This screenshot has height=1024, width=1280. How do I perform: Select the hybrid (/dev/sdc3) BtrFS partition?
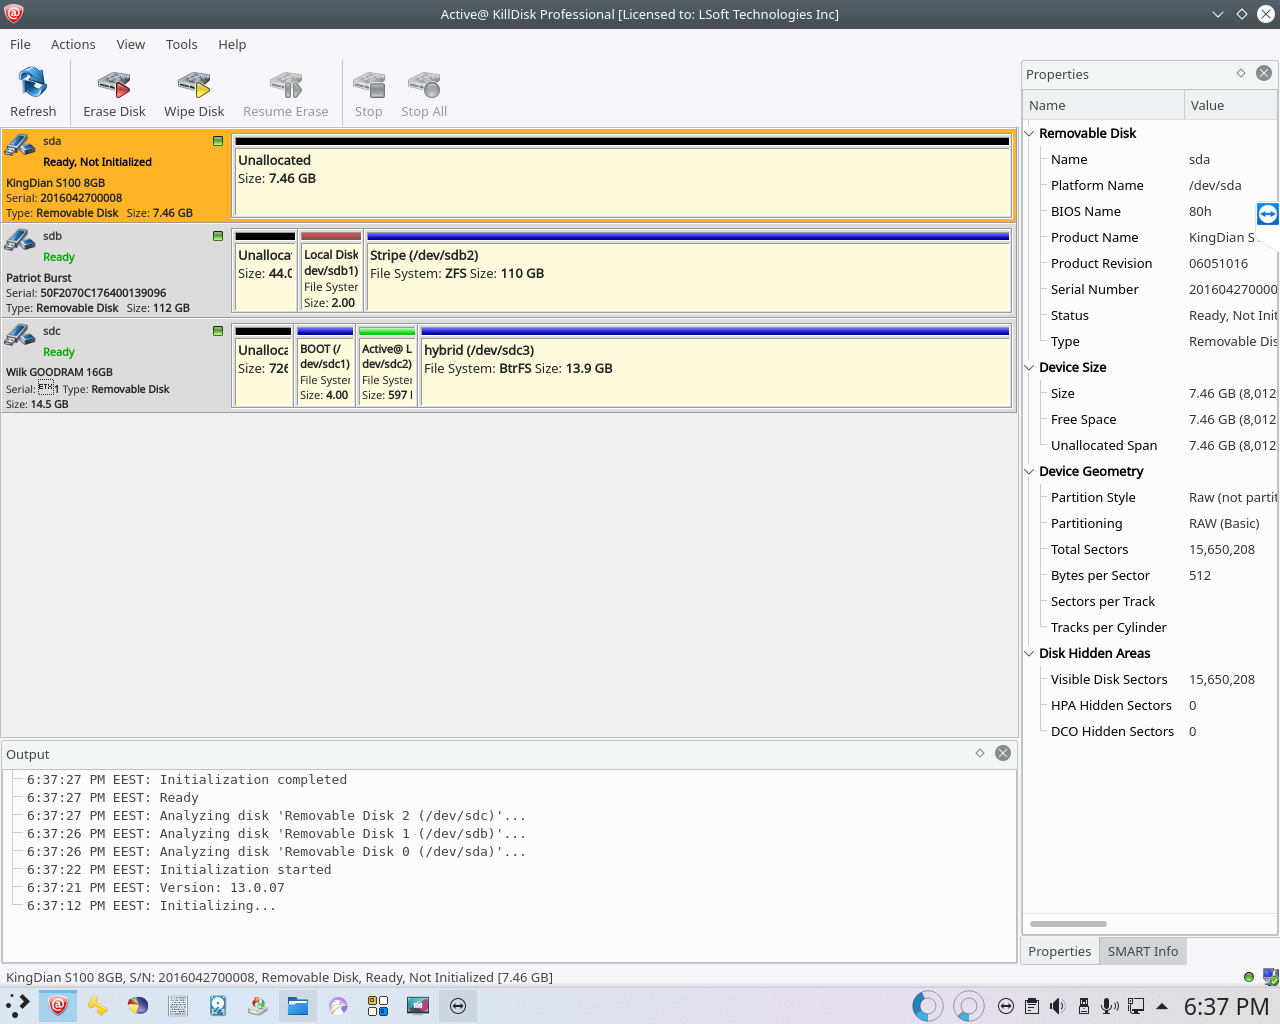point(715,366)
